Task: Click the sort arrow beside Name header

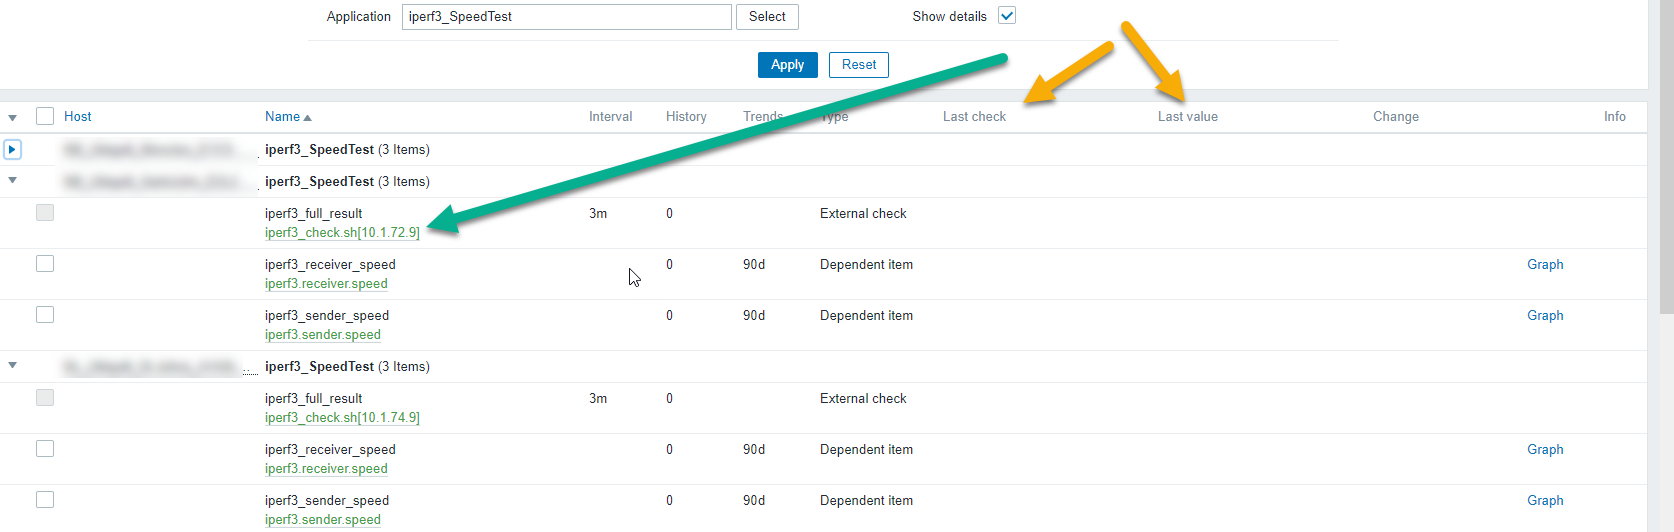Action: pyautogui.click(x=307, y=118)
